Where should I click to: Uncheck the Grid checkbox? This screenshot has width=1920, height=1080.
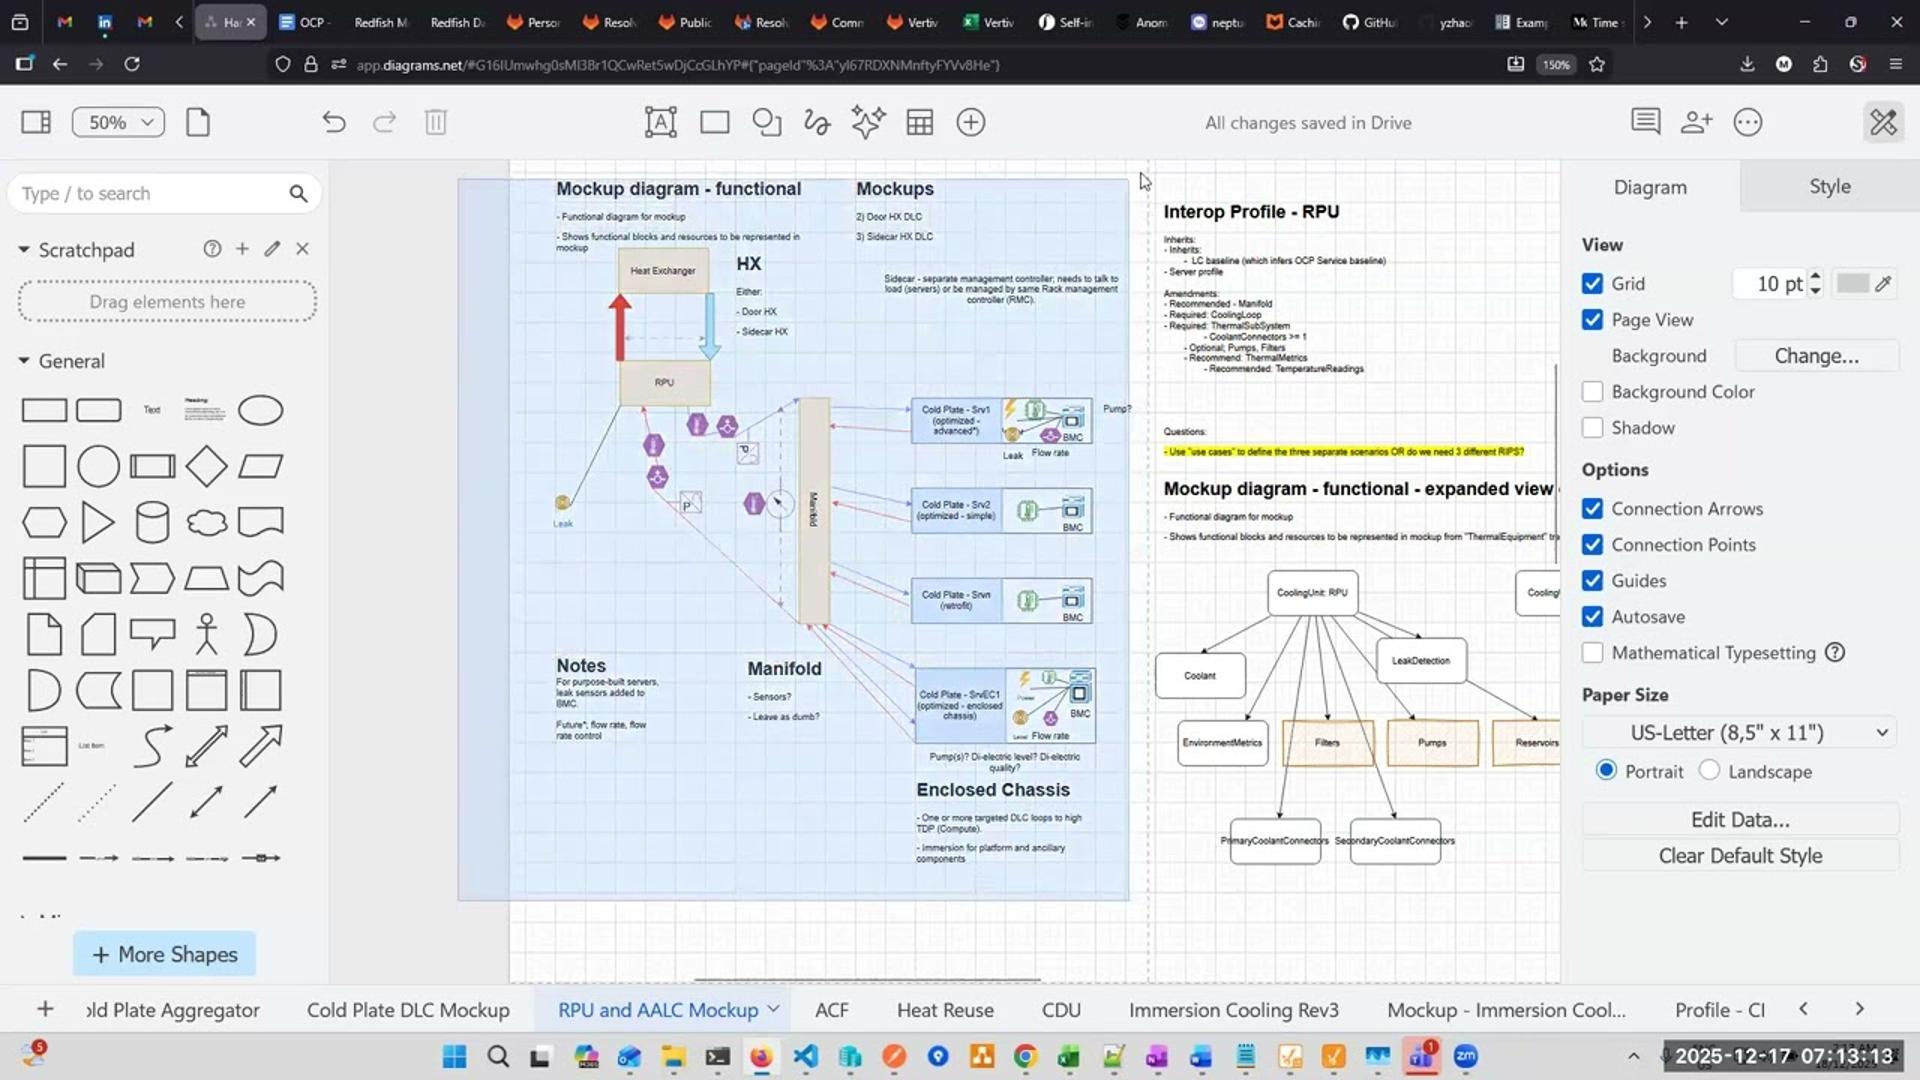(x=1593, y=284)
